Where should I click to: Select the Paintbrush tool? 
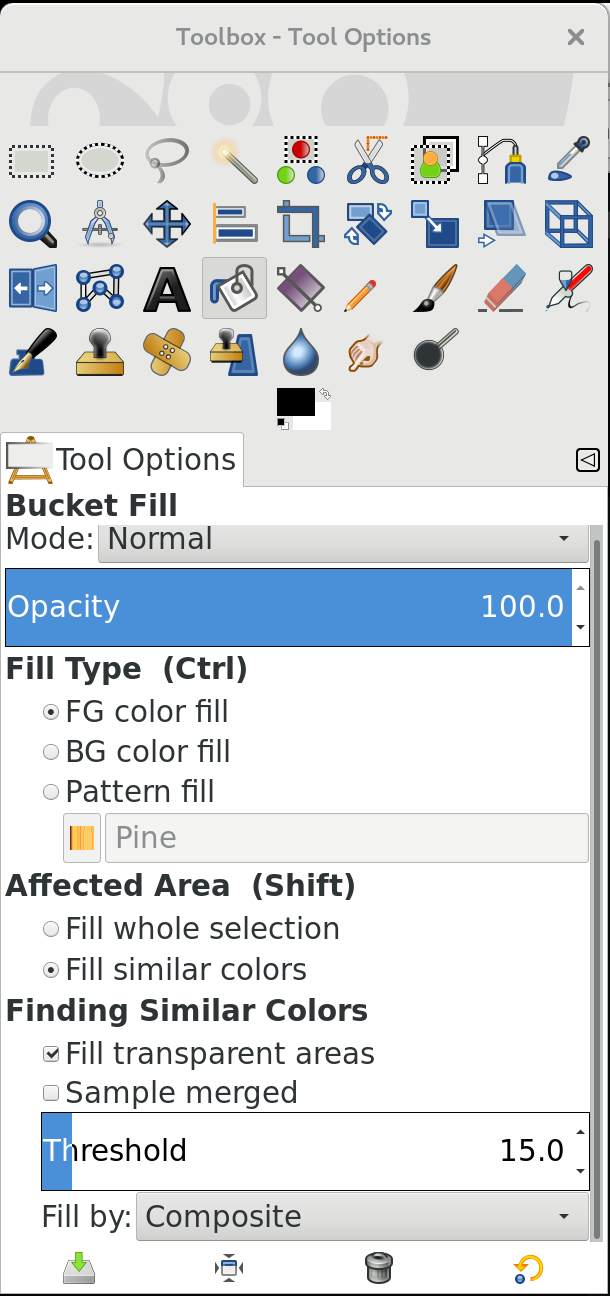click(435, 288)
